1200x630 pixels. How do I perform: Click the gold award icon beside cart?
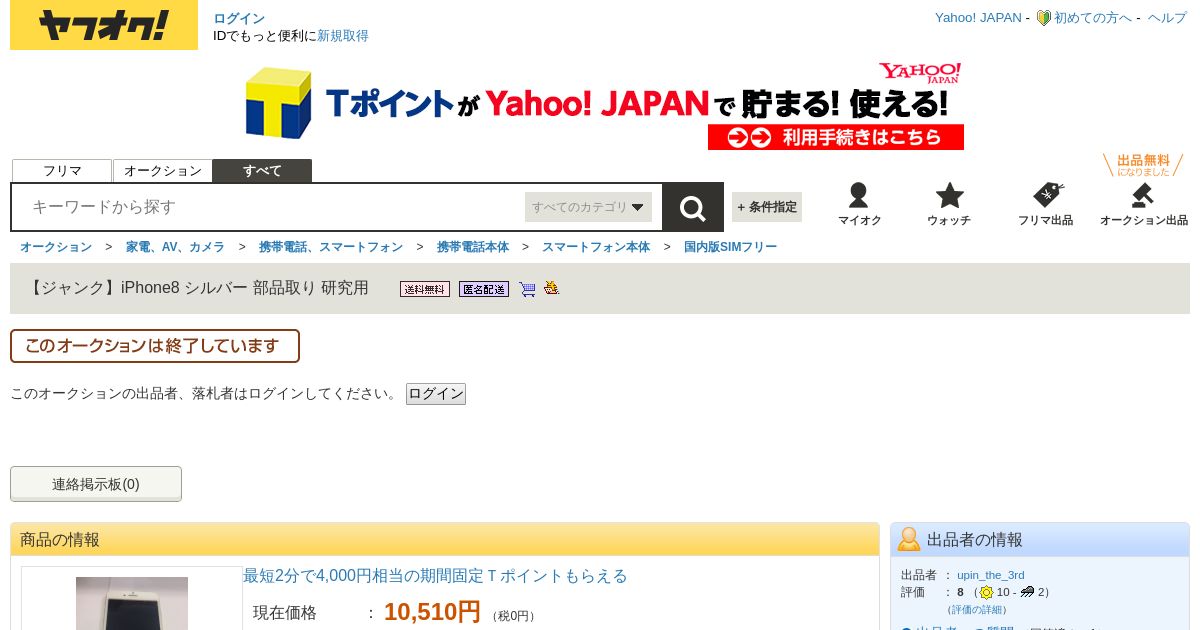point(551,288)
